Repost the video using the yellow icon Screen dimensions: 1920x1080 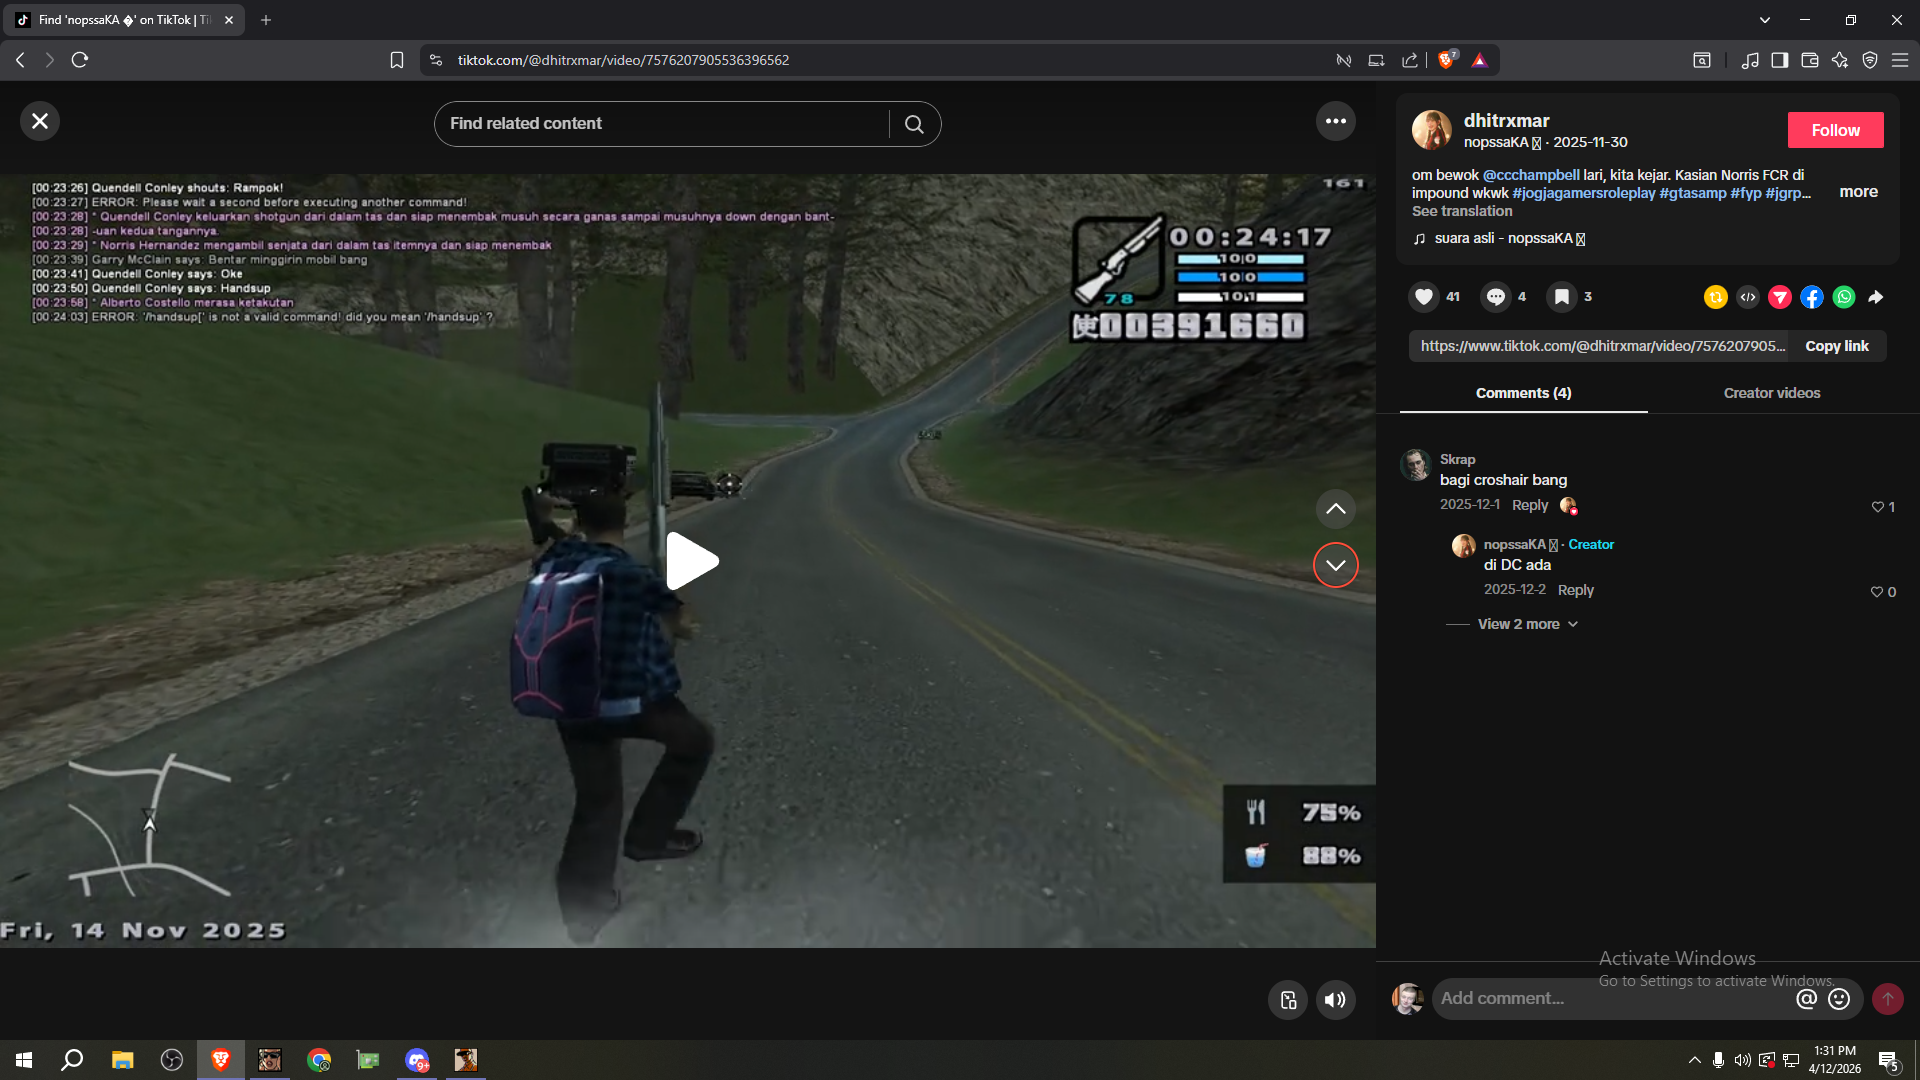[1716, 297]
